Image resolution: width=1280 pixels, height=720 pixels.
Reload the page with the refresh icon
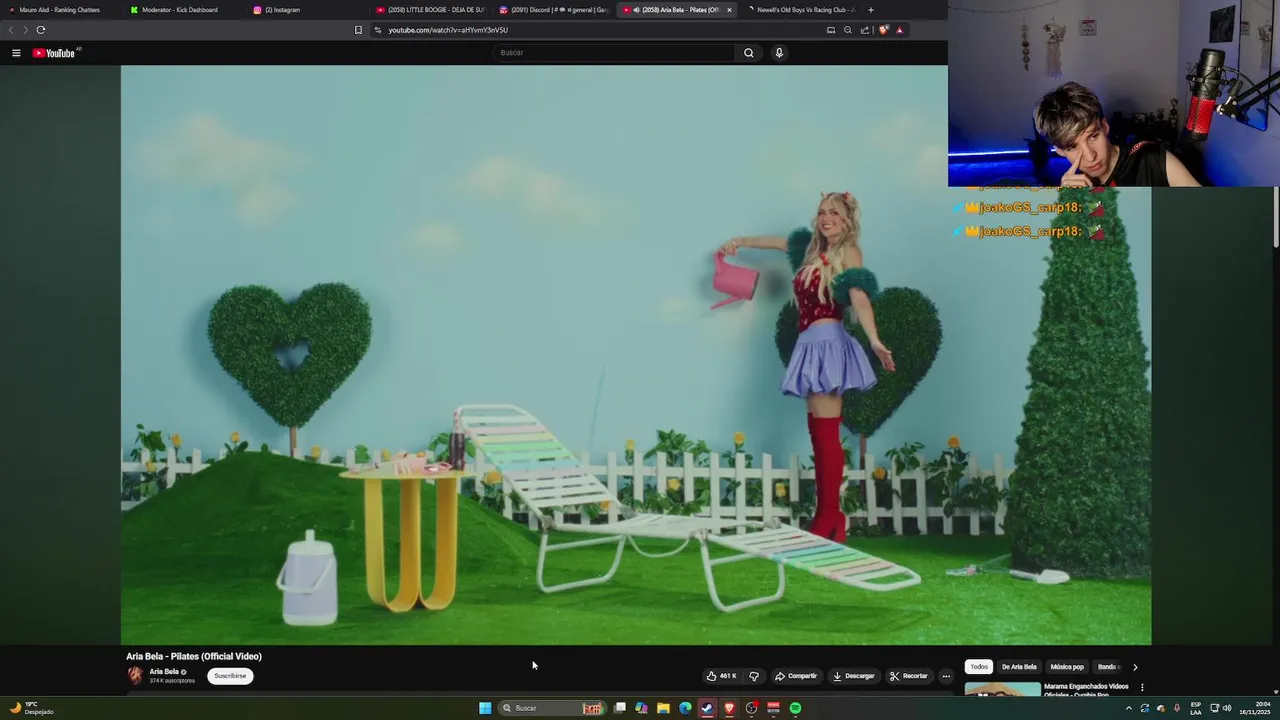coord(41,30)
